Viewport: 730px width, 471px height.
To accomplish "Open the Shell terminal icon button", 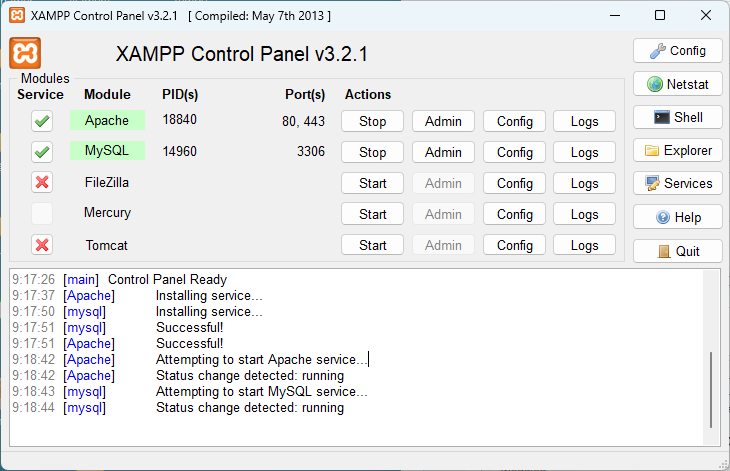I will click(677, 117).
